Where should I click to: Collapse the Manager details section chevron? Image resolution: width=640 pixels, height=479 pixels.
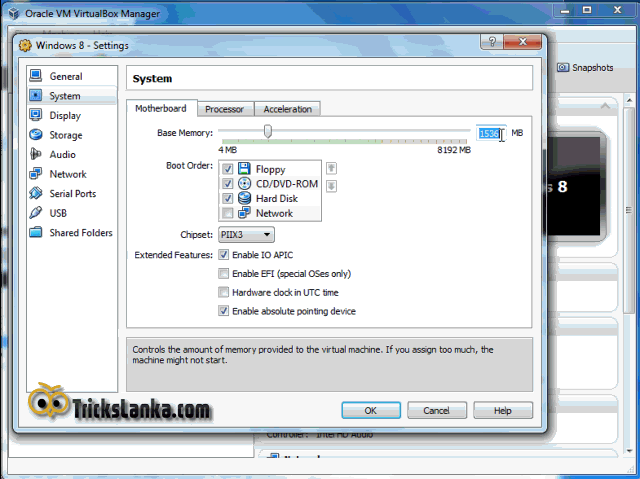[x=605, y=106]
